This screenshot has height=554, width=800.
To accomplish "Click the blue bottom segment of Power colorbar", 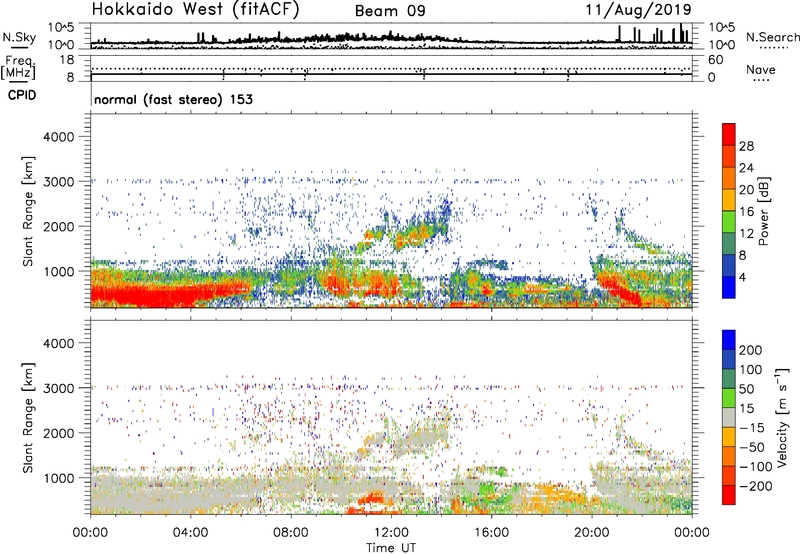I will tap(729, 287).
